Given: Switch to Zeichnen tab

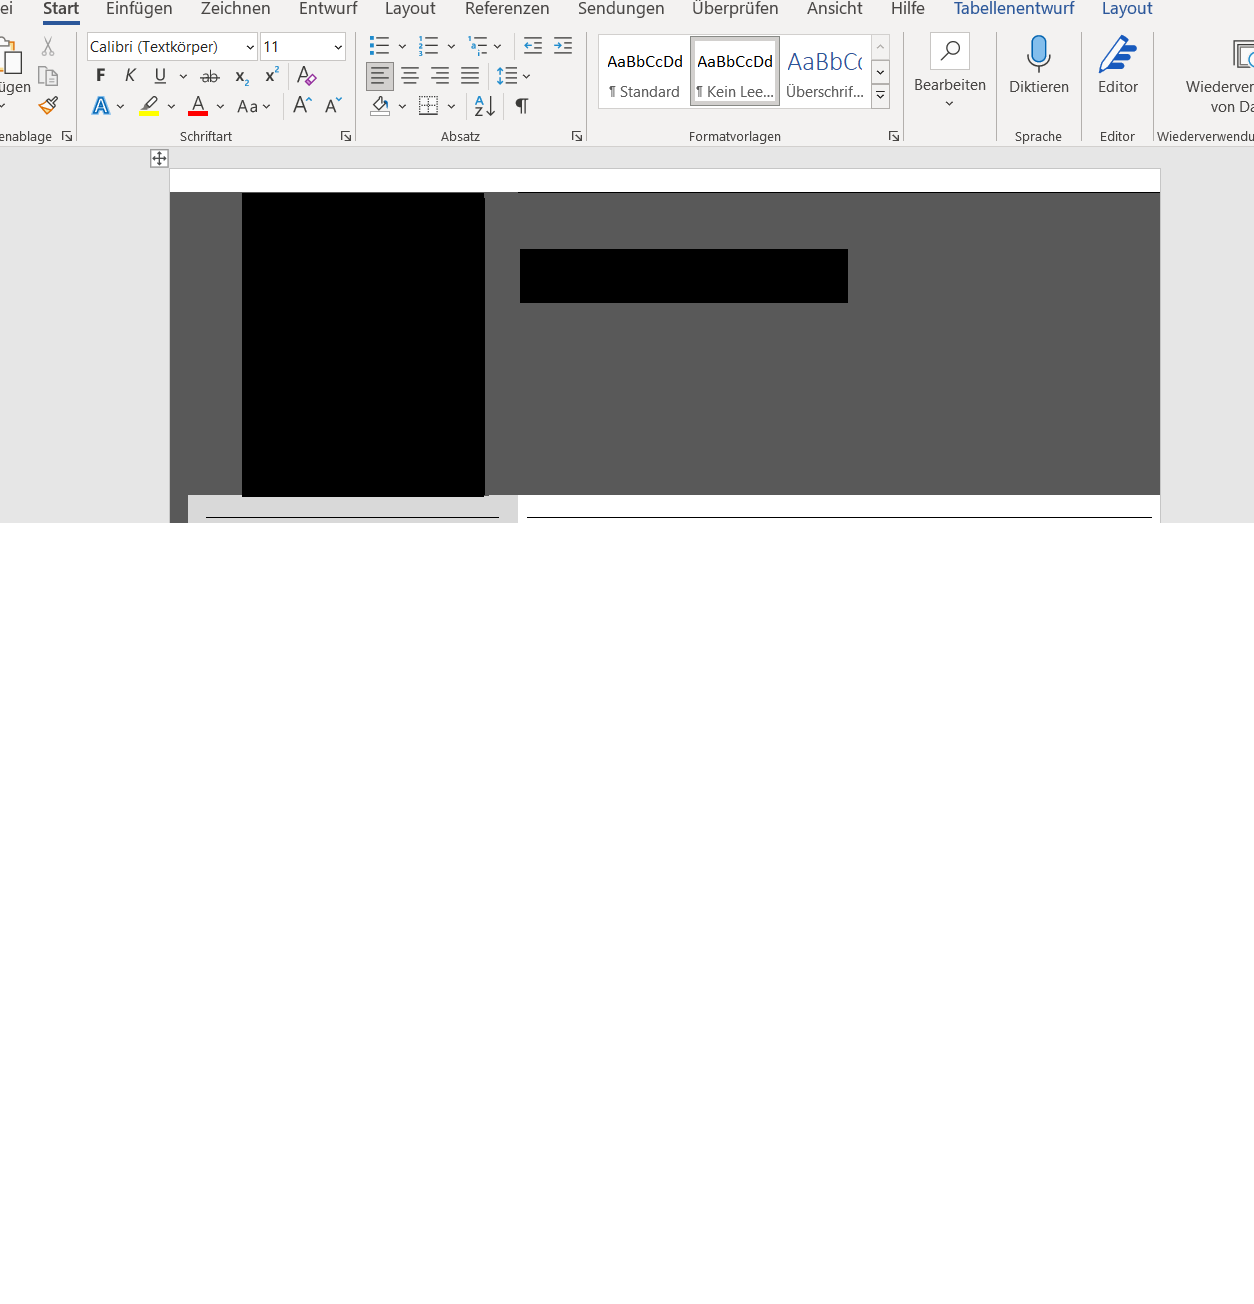Looking at the screenshot, I should [236, 9].
